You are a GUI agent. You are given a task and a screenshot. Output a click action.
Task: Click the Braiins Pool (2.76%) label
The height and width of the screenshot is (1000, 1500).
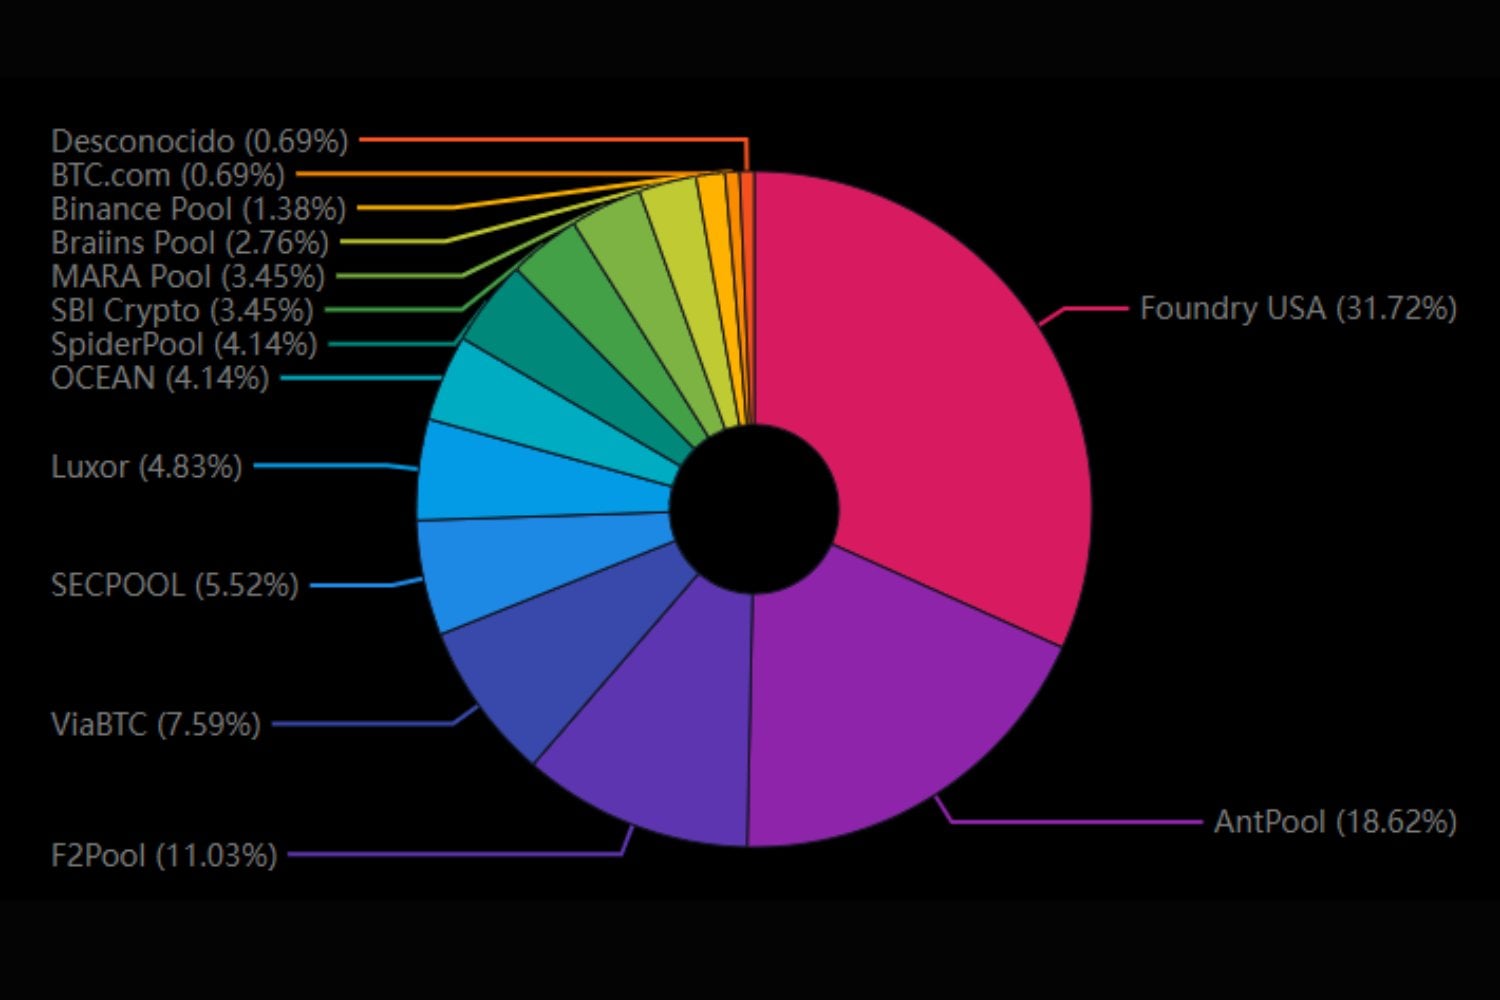click(x=188, y=242)
